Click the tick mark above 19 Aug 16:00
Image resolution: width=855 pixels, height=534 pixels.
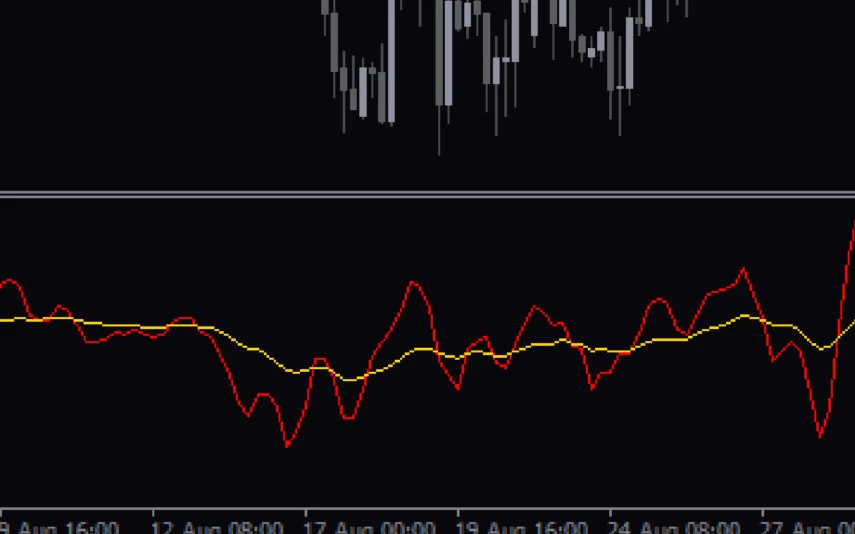click(x=457, y=513)
